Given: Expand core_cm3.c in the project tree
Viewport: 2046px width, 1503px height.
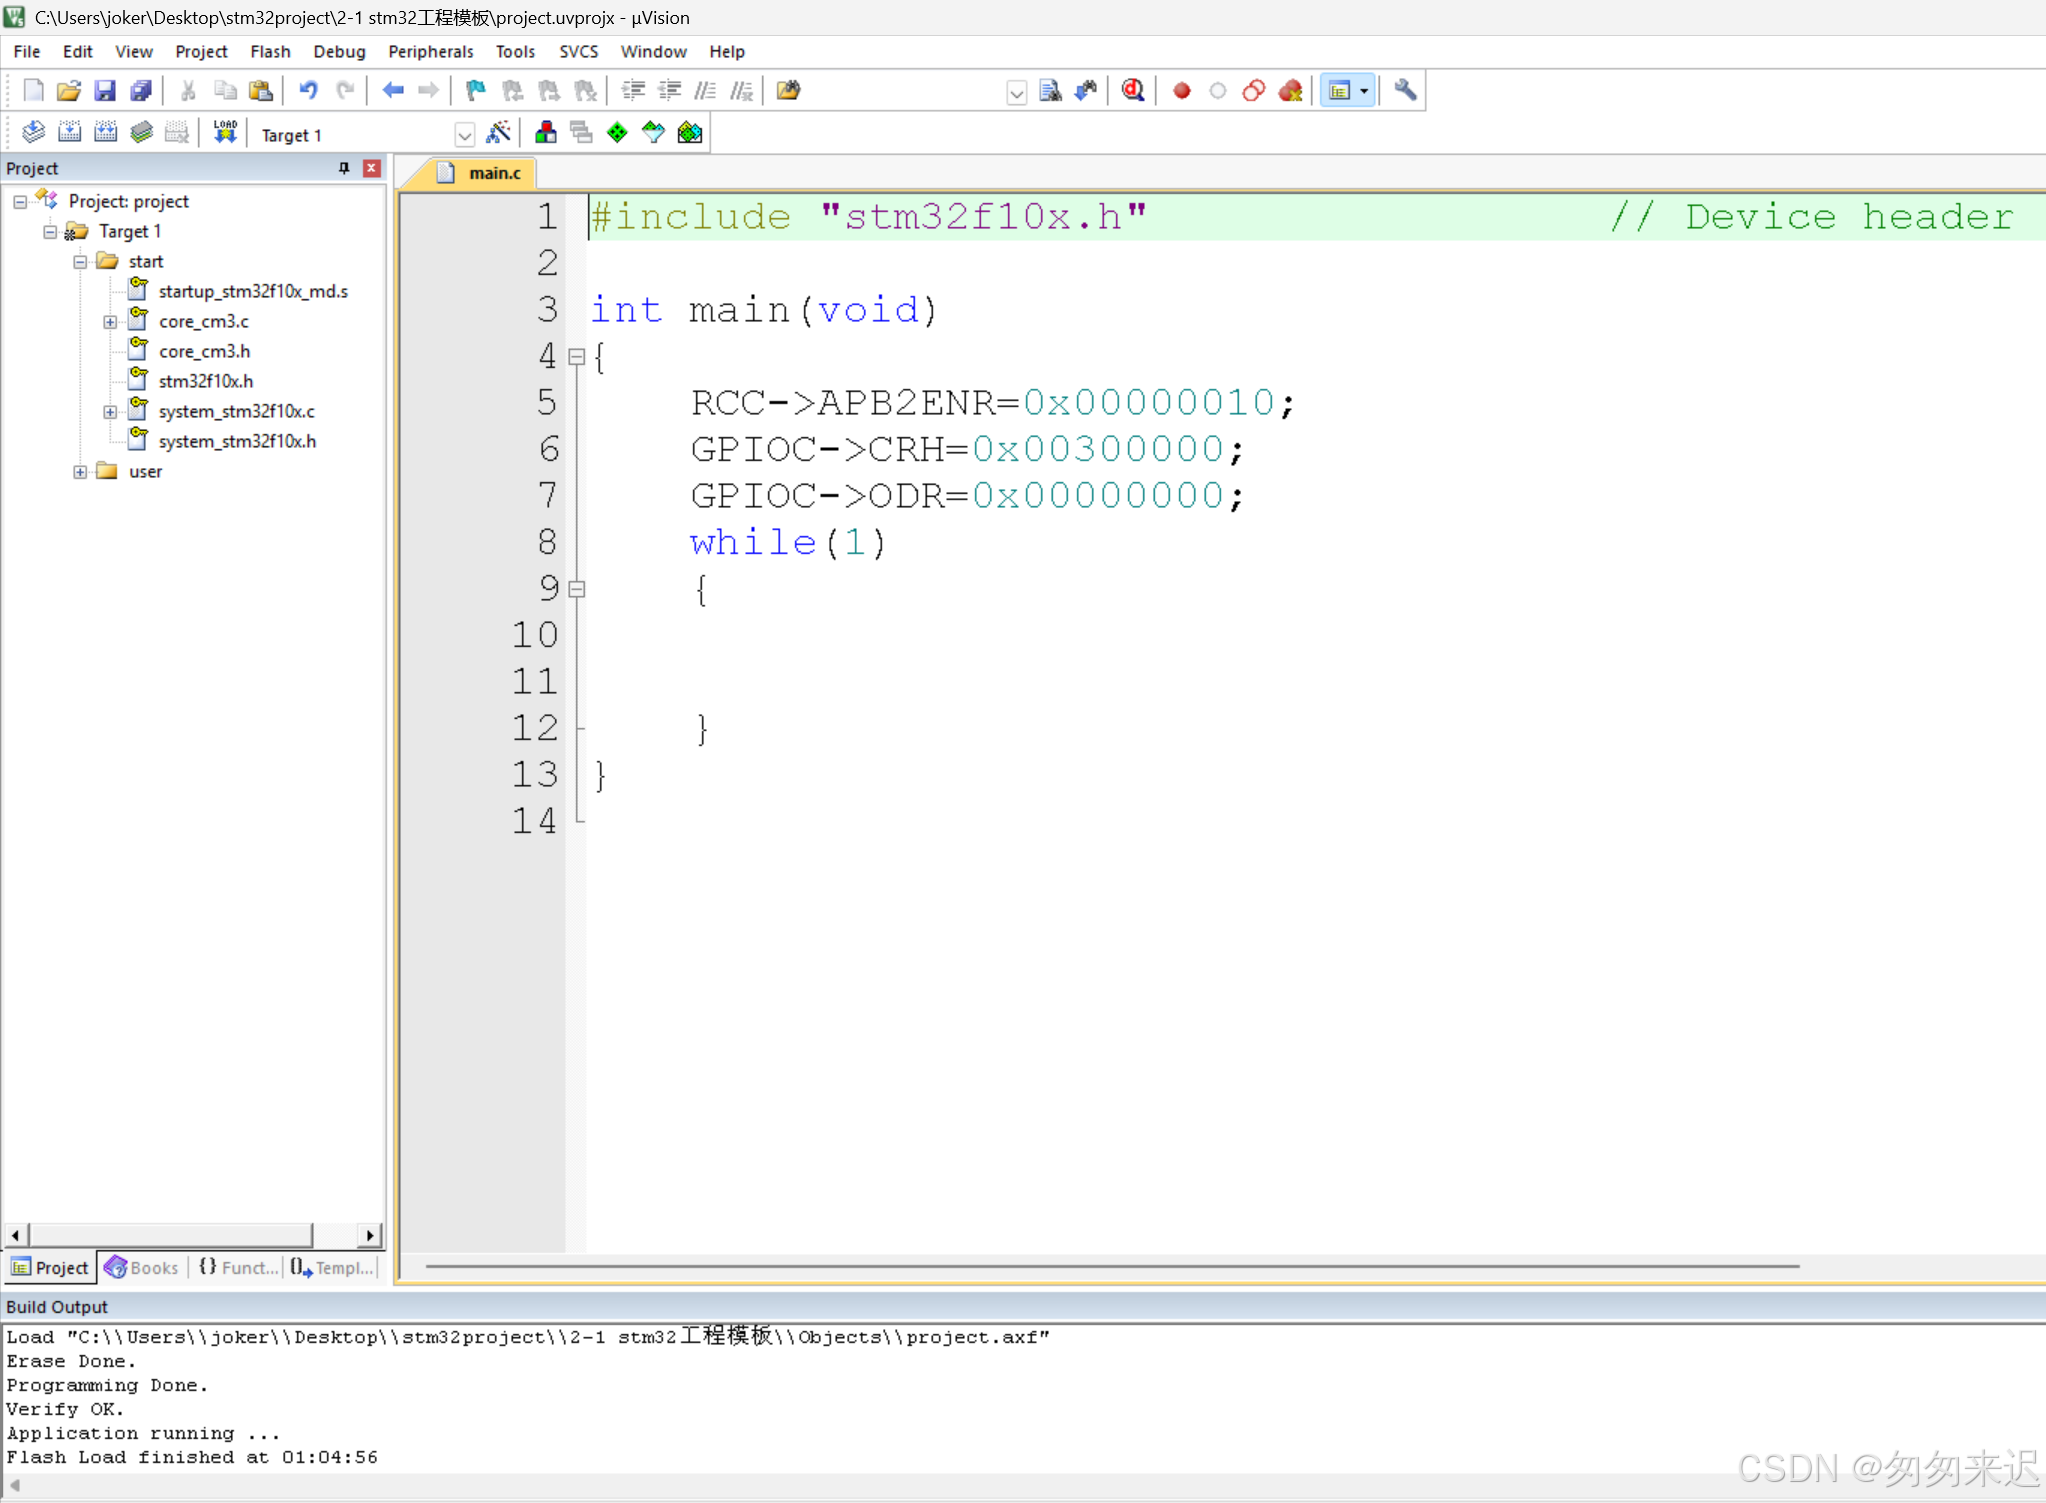Looking at the screenshot, I should [109, 321].
